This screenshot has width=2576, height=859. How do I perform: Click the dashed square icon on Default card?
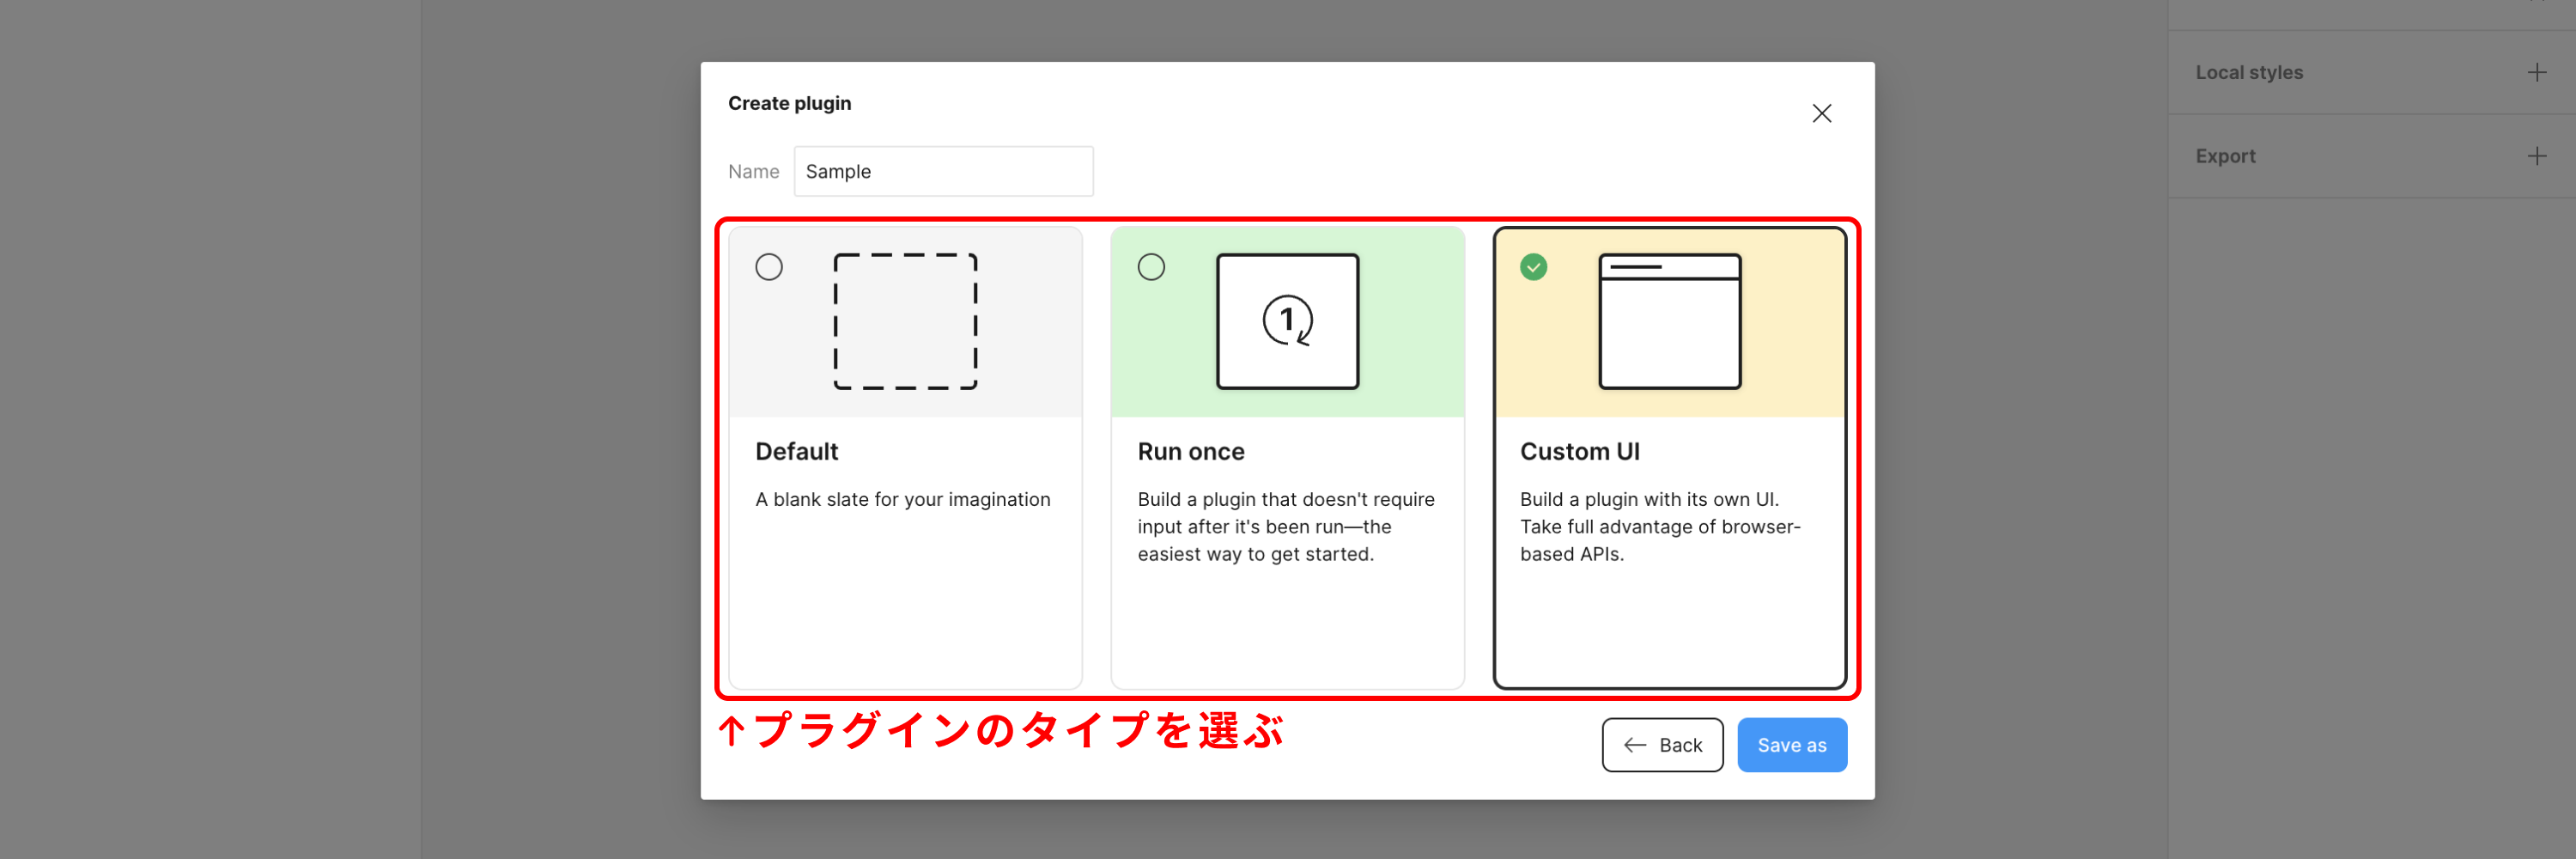[905, 320]
